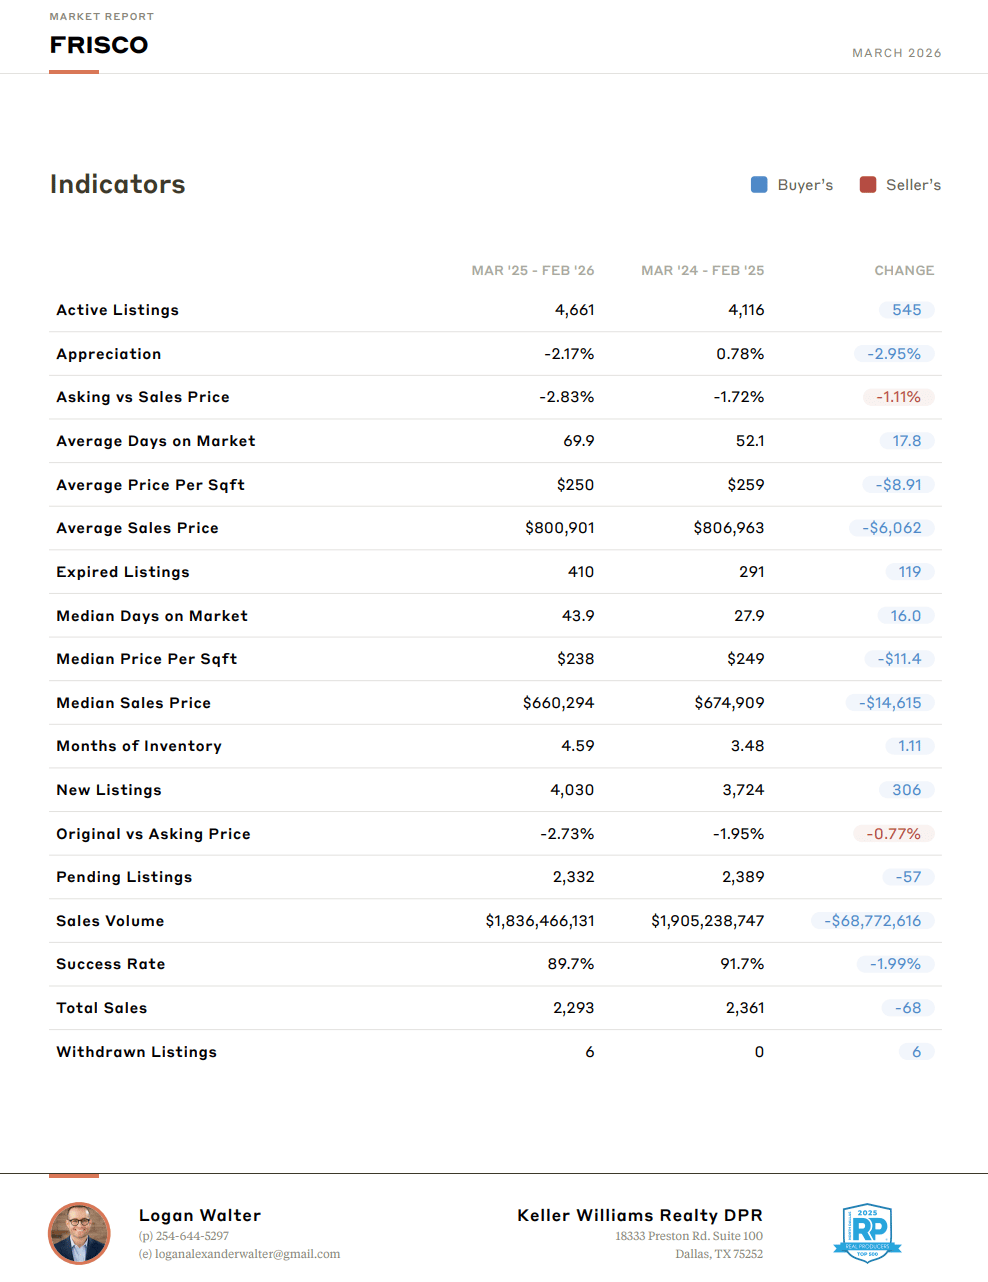Select the Median Sales Price row label
This screenshot has height=1282, width=988.
pos(133,703)
